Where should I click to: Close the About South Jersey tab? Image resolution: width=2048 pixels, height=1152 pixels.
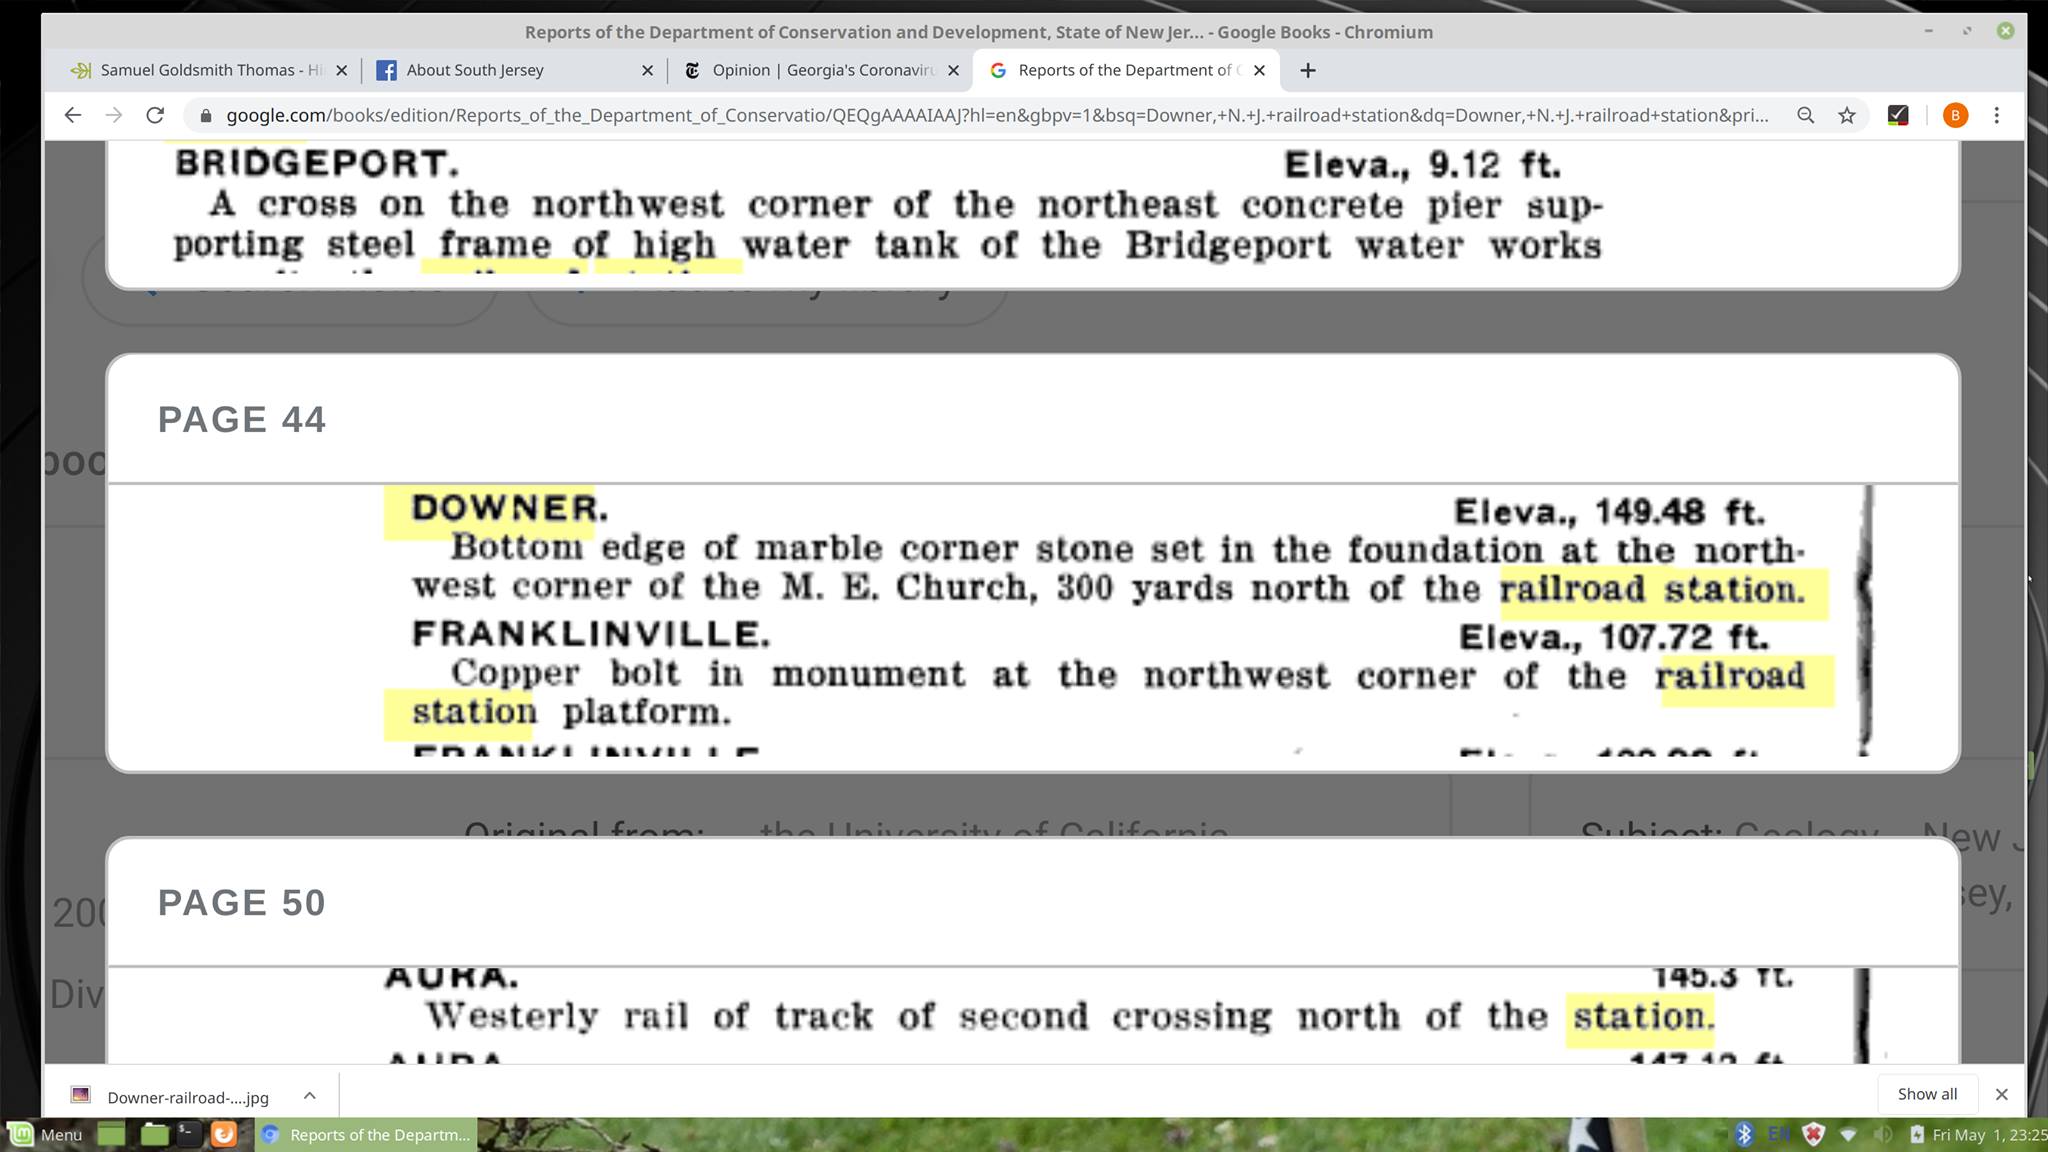point(647,70)
